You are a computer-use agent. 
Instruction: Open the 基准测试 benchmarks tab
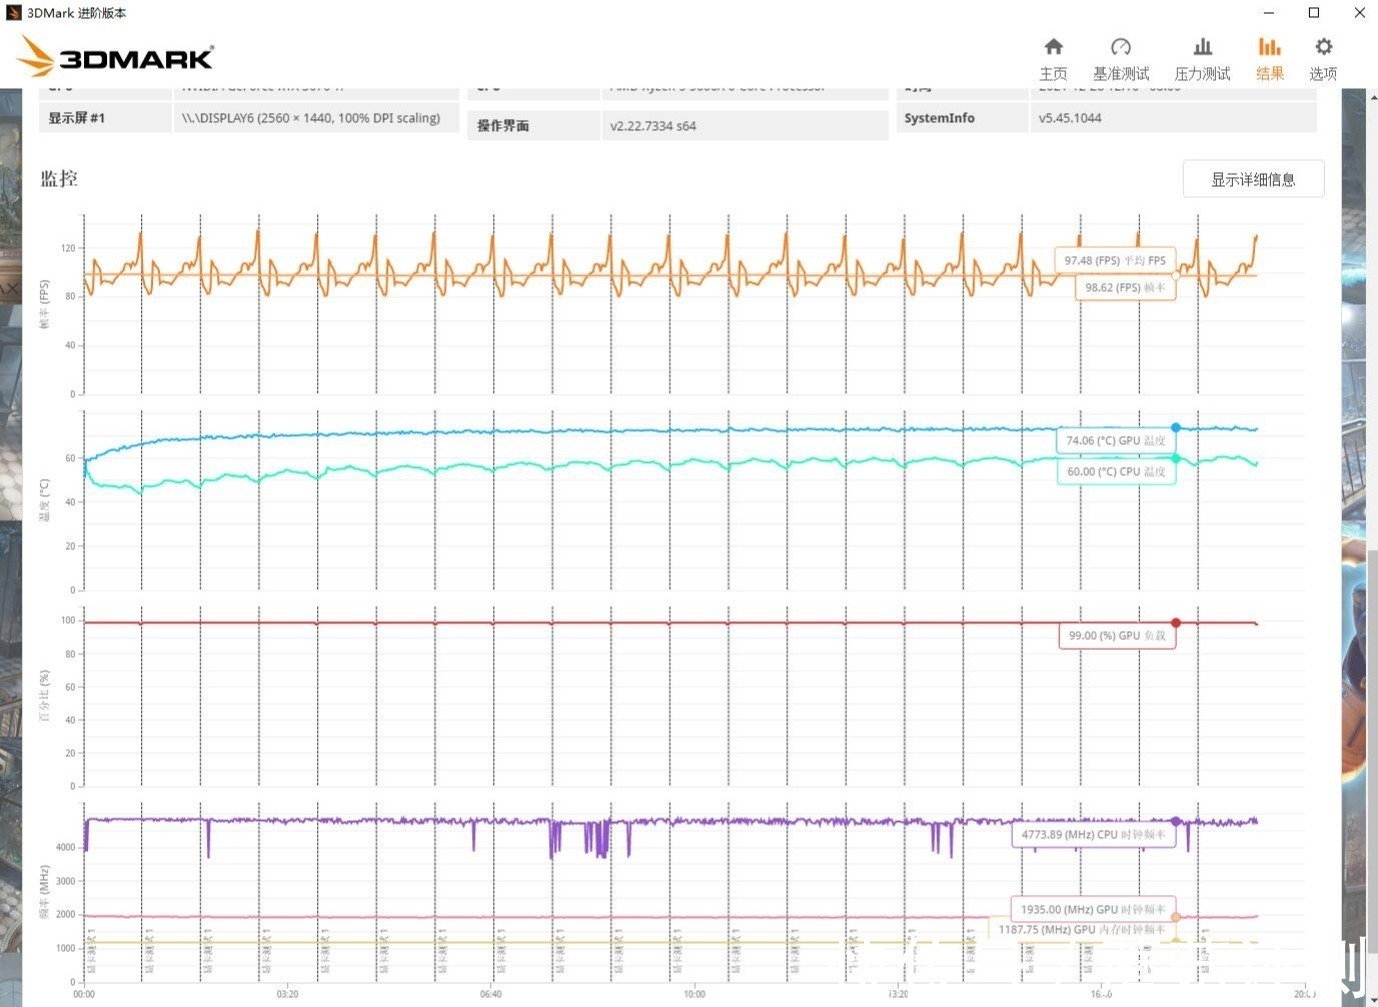(1120, 59)
